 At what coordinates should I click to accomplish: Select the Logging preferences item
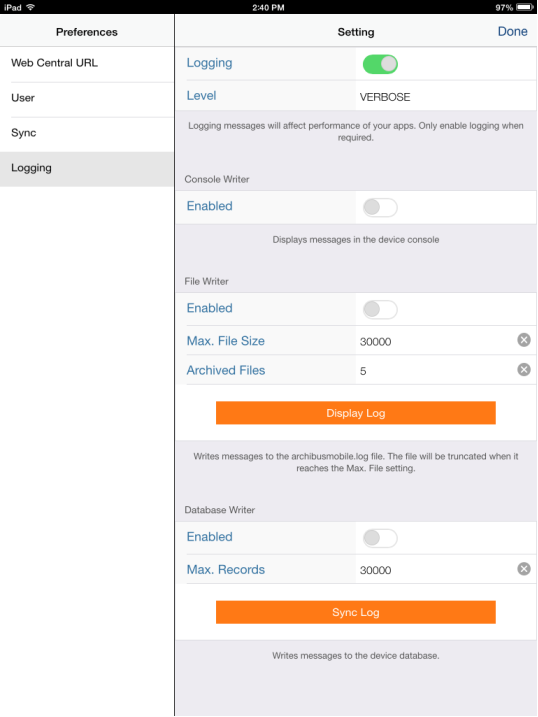click(x=87, y=168)
